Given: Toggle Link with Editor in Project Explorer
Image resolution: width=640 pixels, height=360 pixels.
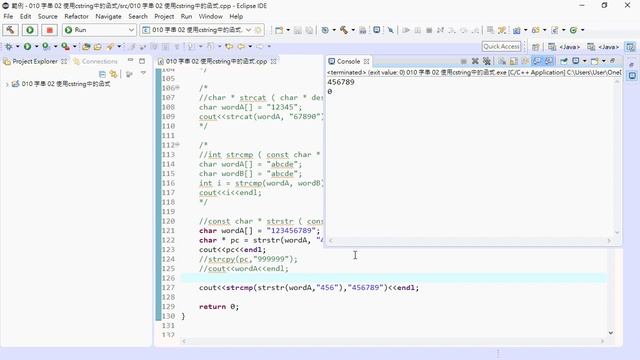Looking at the screenshot, I should click(x=113, y=74).
